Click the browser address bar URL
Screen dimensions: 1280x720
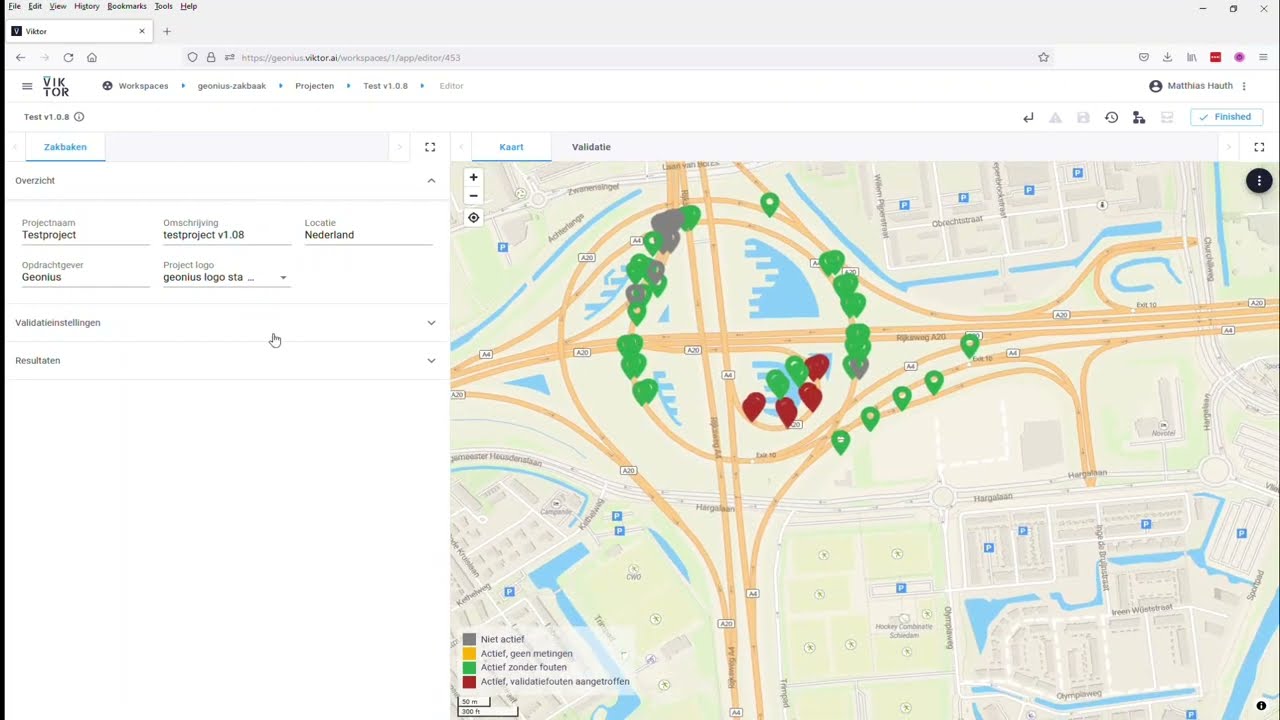pyautogui.click(x=351, y=58)
